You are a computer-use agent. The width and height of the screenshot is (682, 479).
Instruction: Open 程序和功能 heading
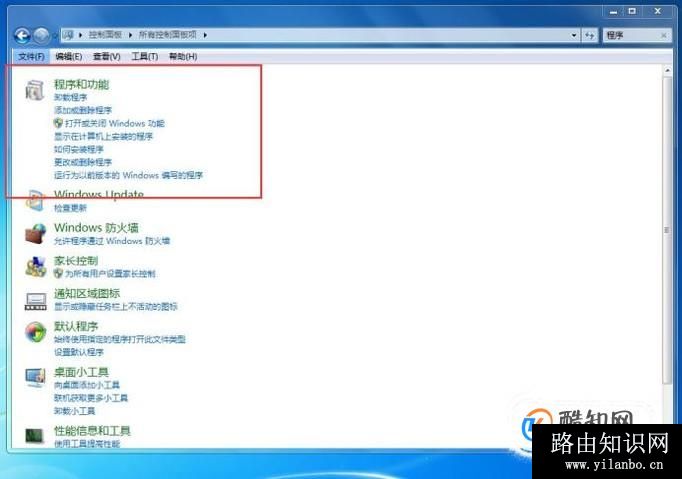(x=81, y=84)
